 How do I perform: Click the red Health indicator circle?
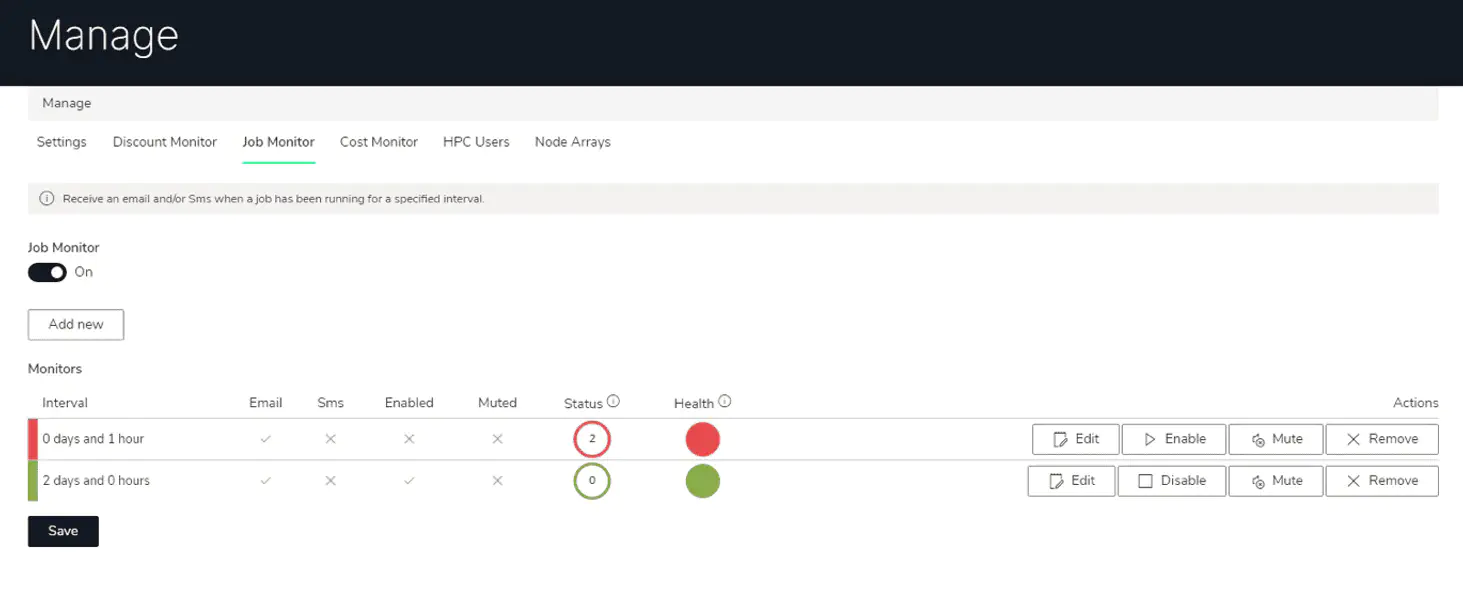coord(703,439)
